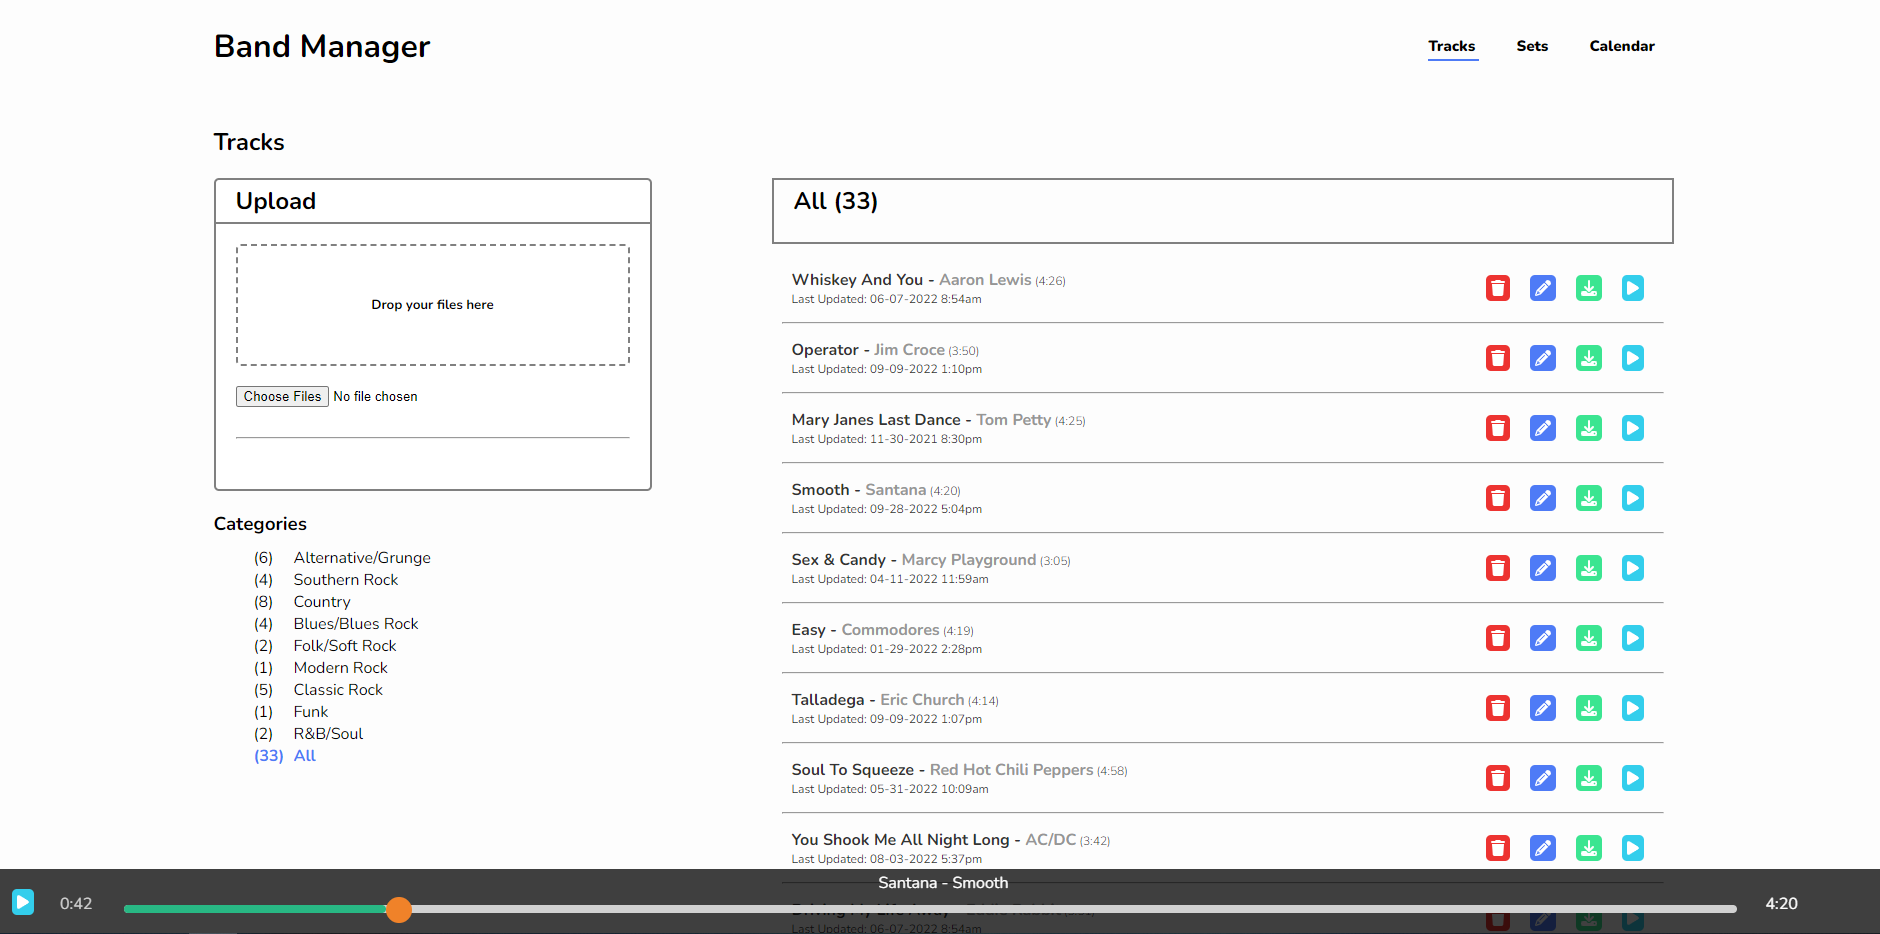The width and height of the screenshot is (1880, 934).
Task: Open the Band Manager home title
Action: pyautogui.click(x=322, y=46)
